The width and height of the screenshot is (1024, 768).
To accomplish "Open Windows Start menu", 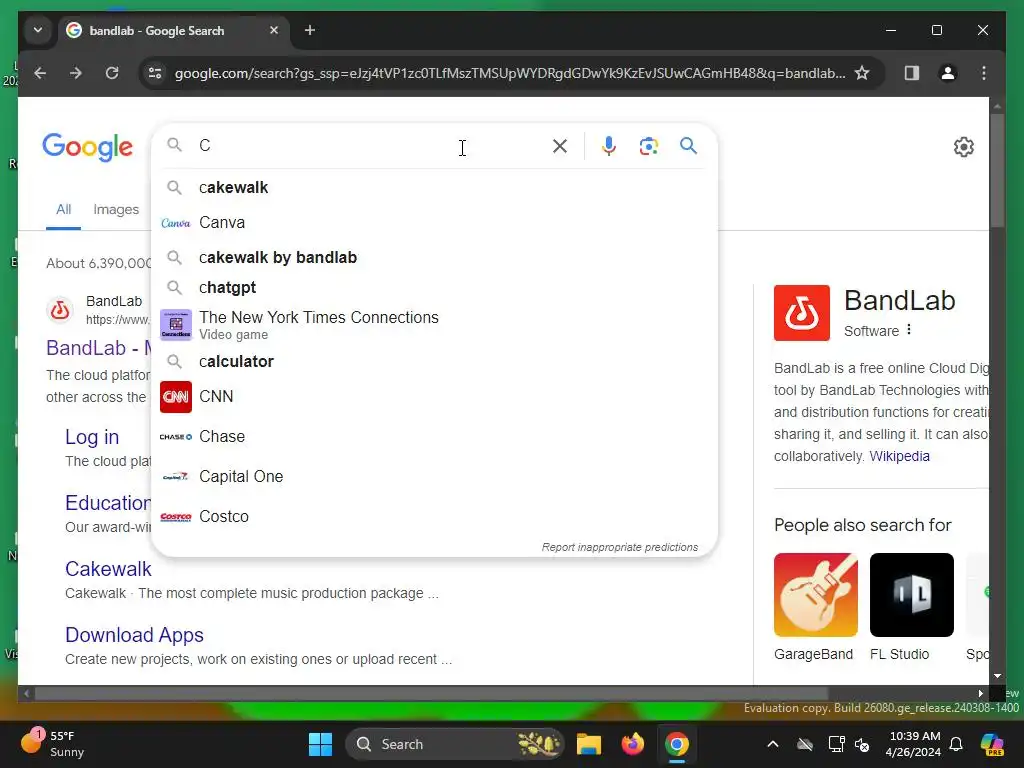I will 320,744.
